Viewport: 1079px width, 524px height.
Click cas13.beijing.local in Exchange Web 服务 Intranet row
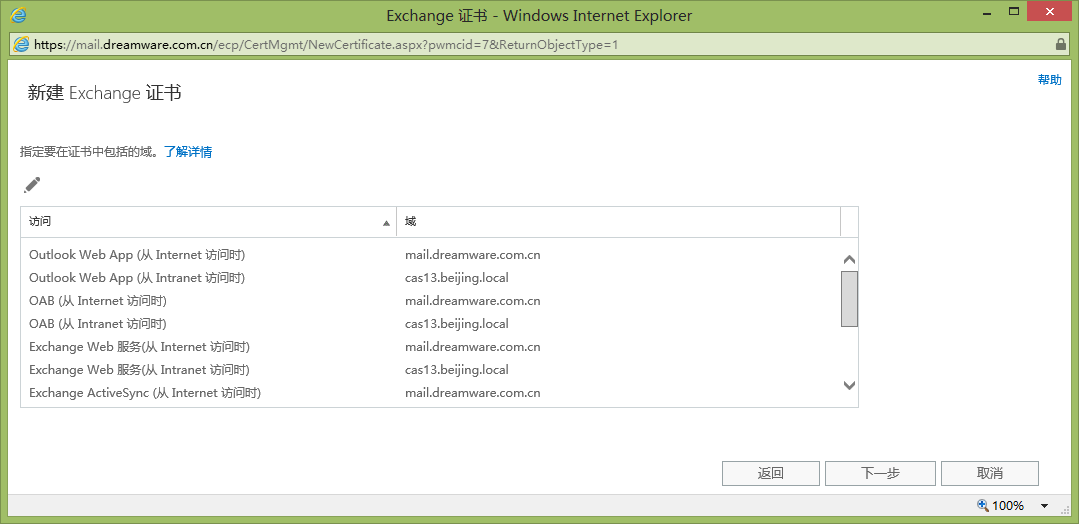(457, 370)
